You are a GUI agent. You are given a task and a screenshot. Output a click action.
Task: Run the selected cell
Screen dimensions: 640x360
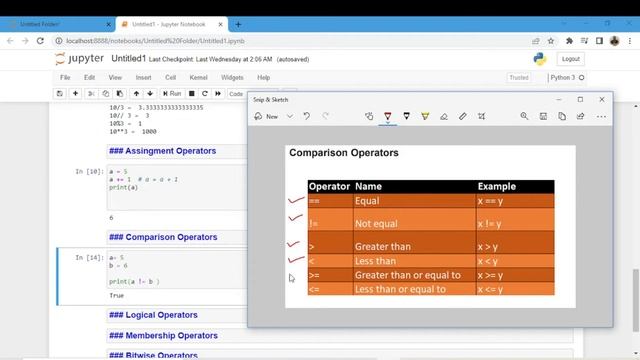coord(172,93)
